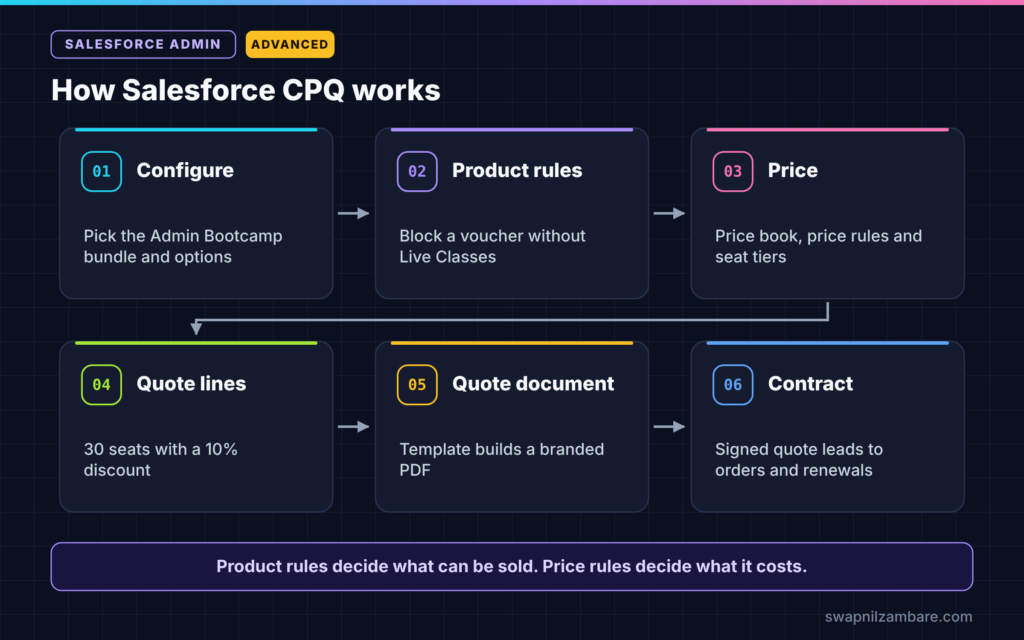Click text Price book, price rules and seat tiers
The image size is (1024, 640).
coord(818,246)
